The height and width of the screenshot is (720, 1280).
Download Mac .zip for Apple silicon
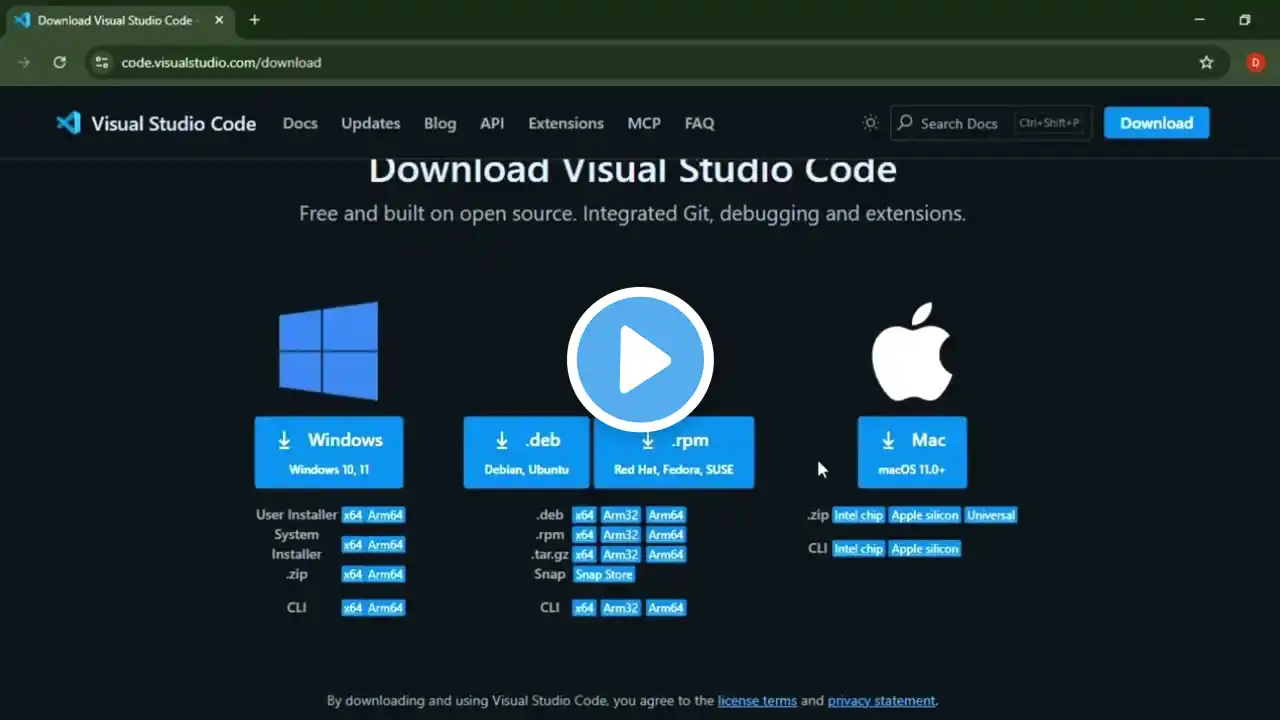pyautogui.click(x=925, y=516)
